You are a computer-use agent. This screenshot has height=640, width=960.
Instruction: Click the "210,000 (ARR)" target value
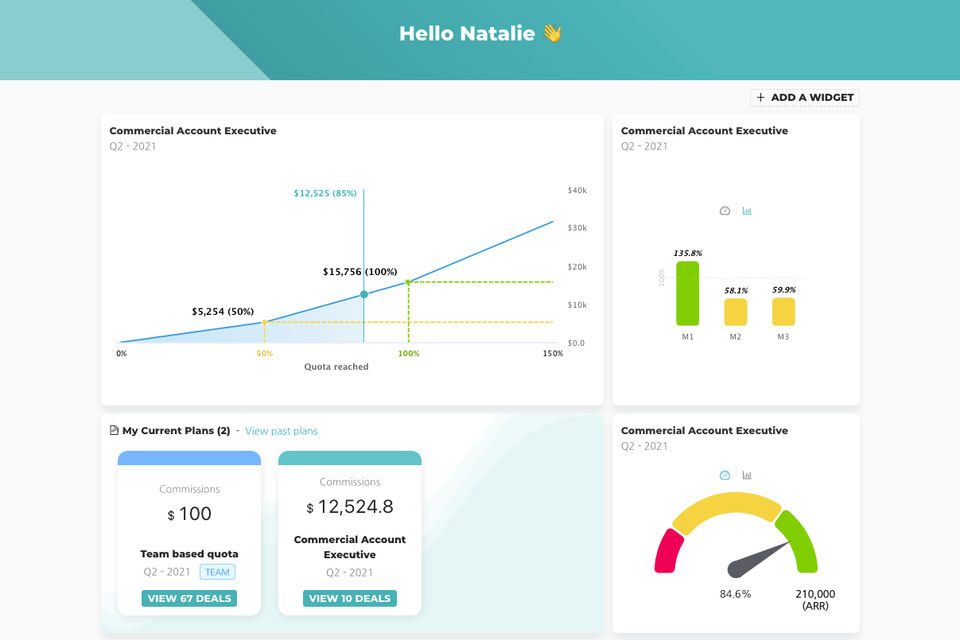pyautogui.click(x=815, y=600)
